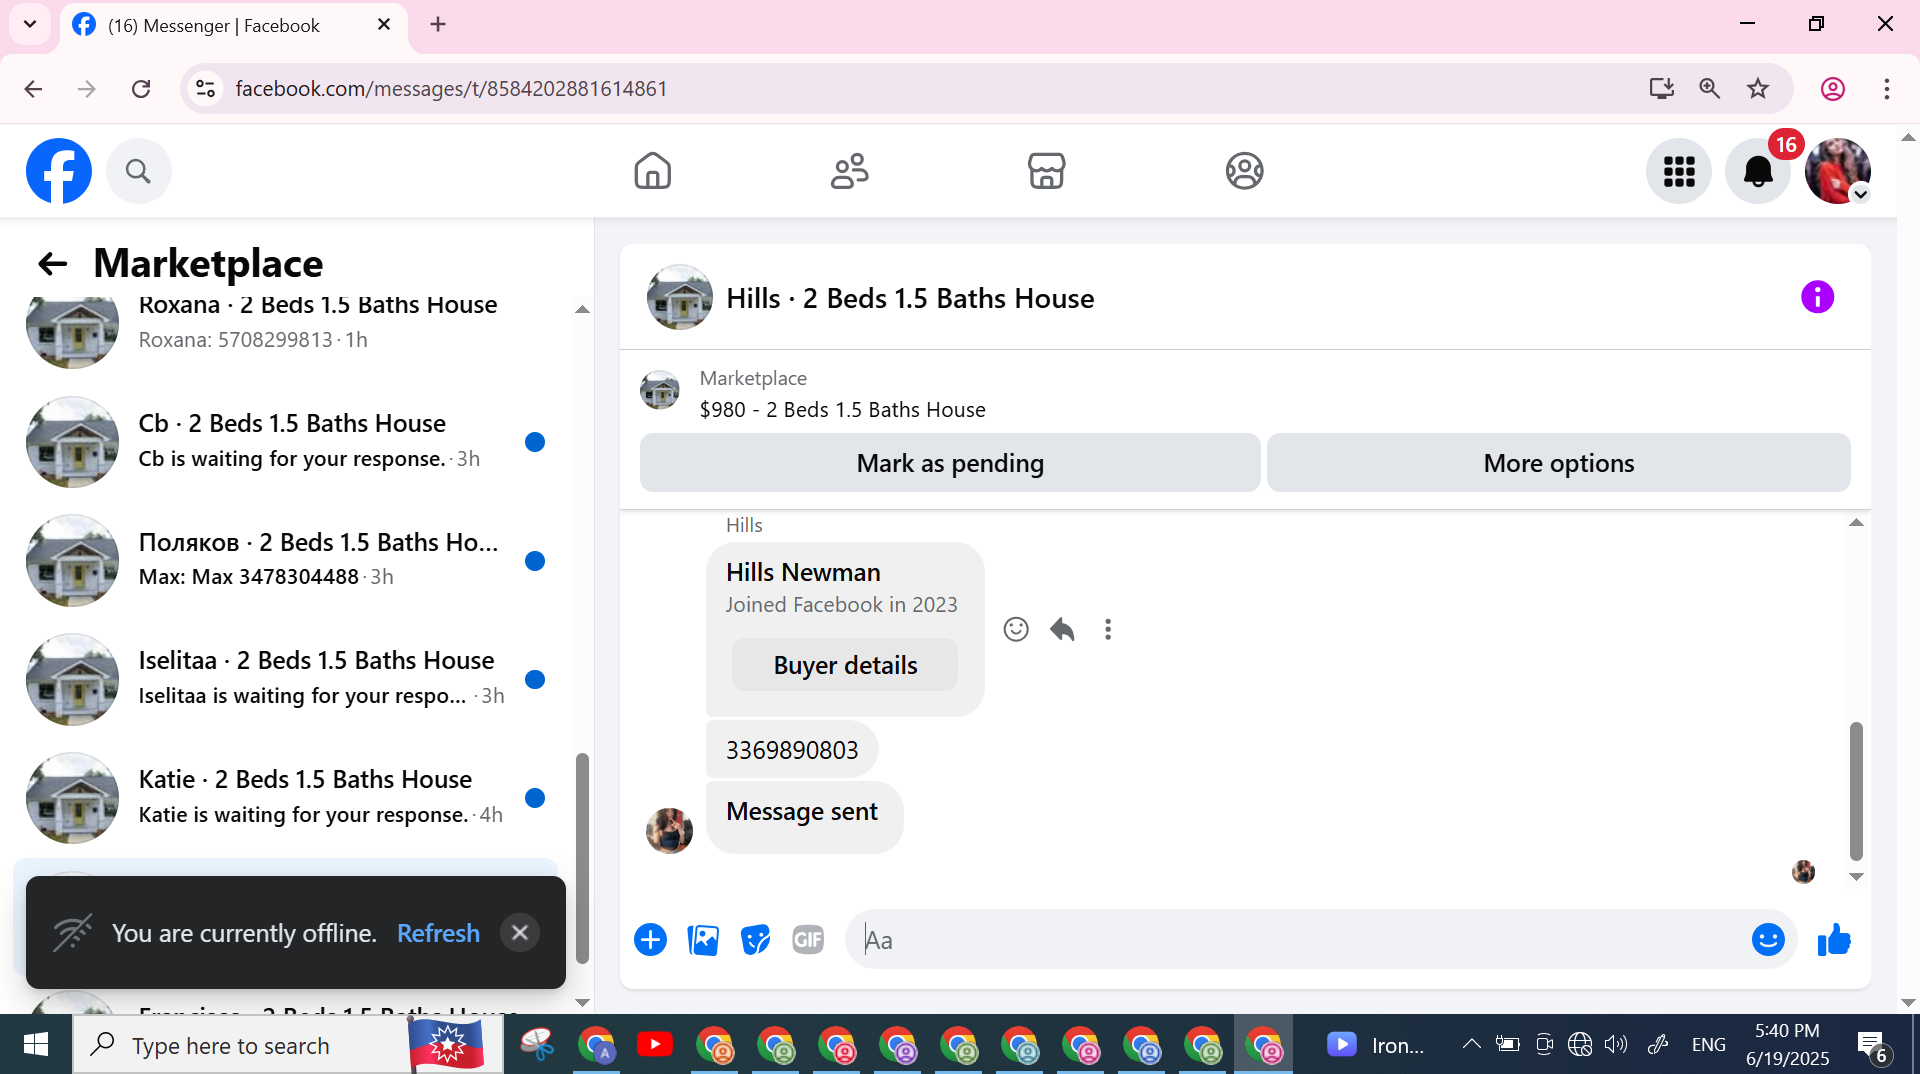
Task: Show hidden system tray icons
Action: coord(1471,1045)
